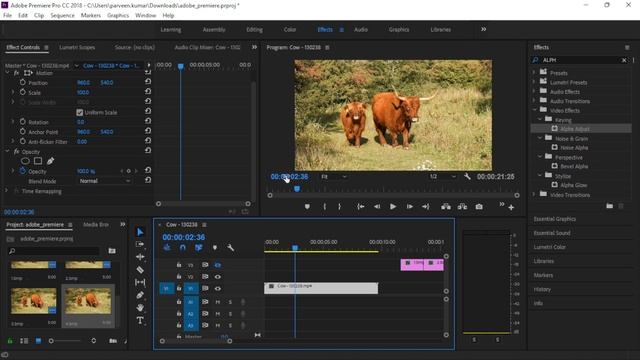Expand the Time Remapping property
This screenshot has width=640, height=360.
7,191
